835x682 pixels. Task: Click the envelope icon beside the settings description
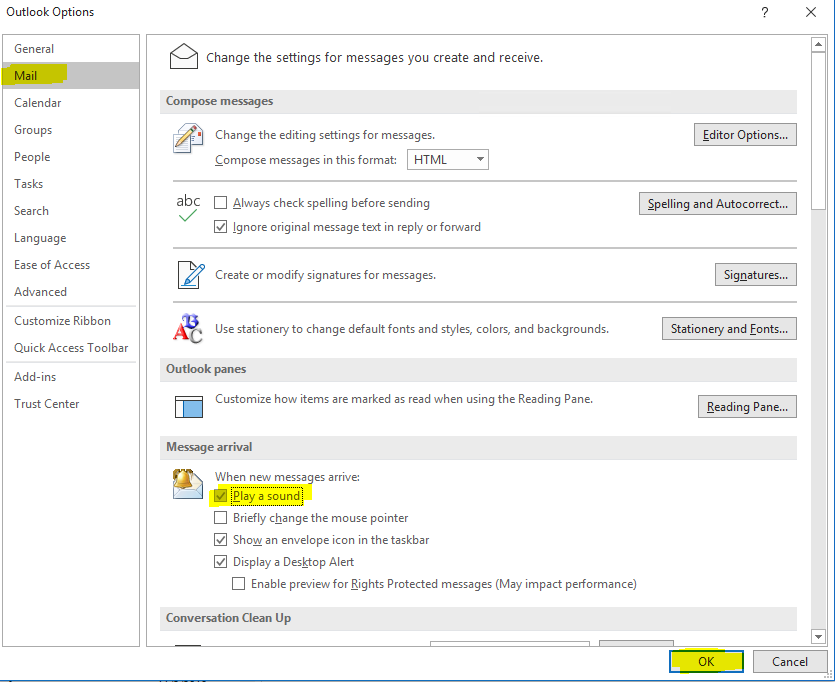[184, 56]
